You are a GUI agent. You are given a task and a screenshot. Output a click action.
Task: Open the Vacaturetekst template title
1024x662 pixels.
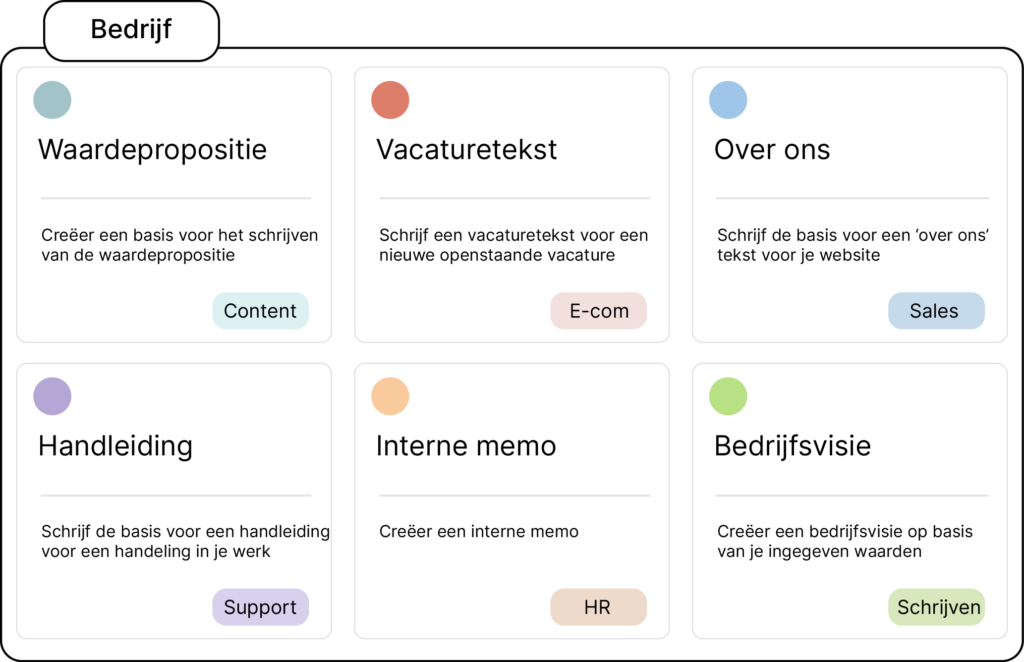[x=466, y=150]
